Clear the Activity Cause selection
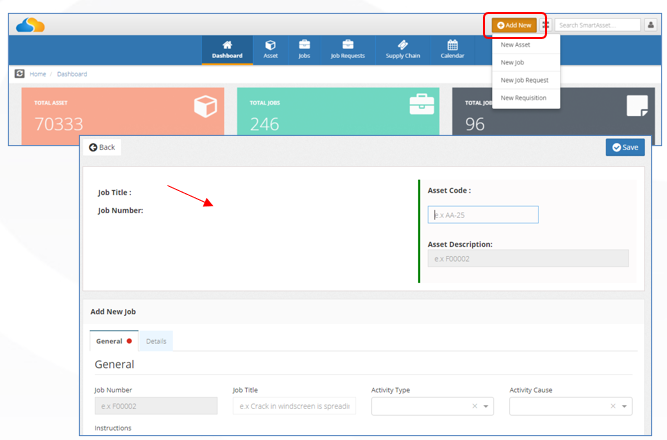 click(x=613, y=406)
